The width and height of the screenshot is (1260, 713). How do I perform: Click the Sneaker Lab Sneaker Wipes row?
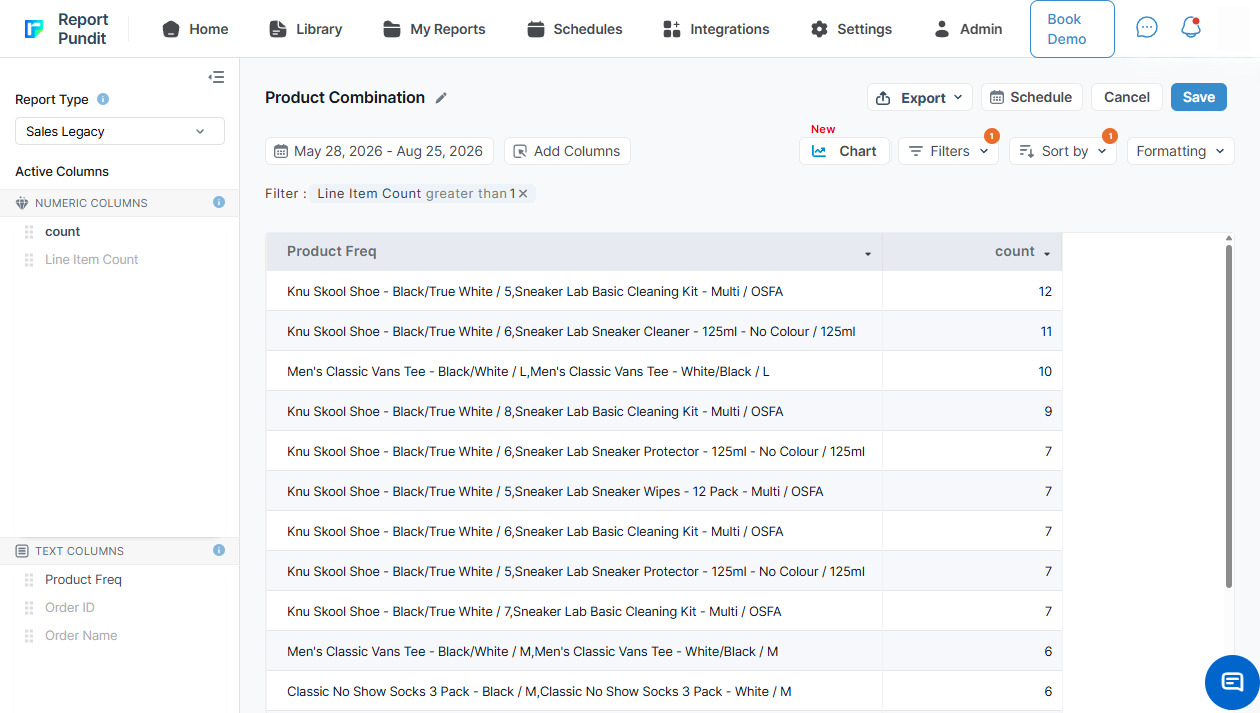664,491
